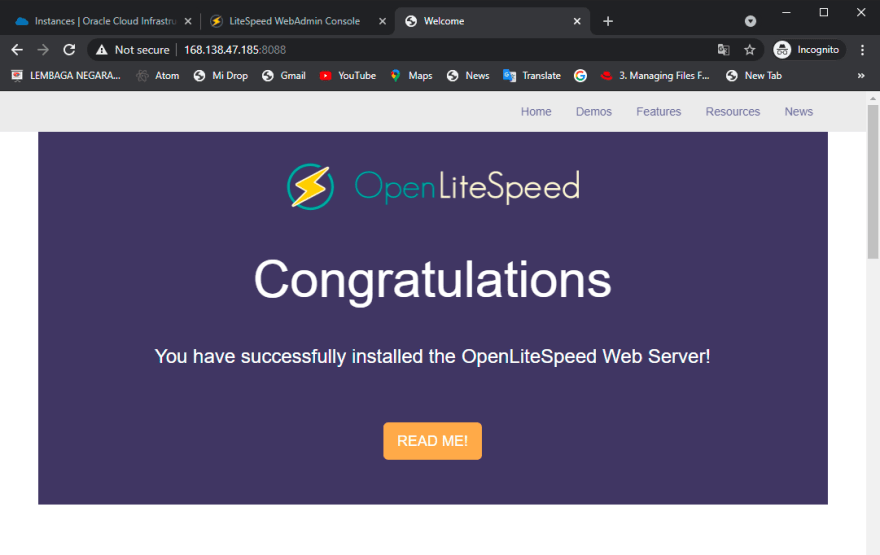
Task: Open the tab search dropdown arrow
Action: 750,21
